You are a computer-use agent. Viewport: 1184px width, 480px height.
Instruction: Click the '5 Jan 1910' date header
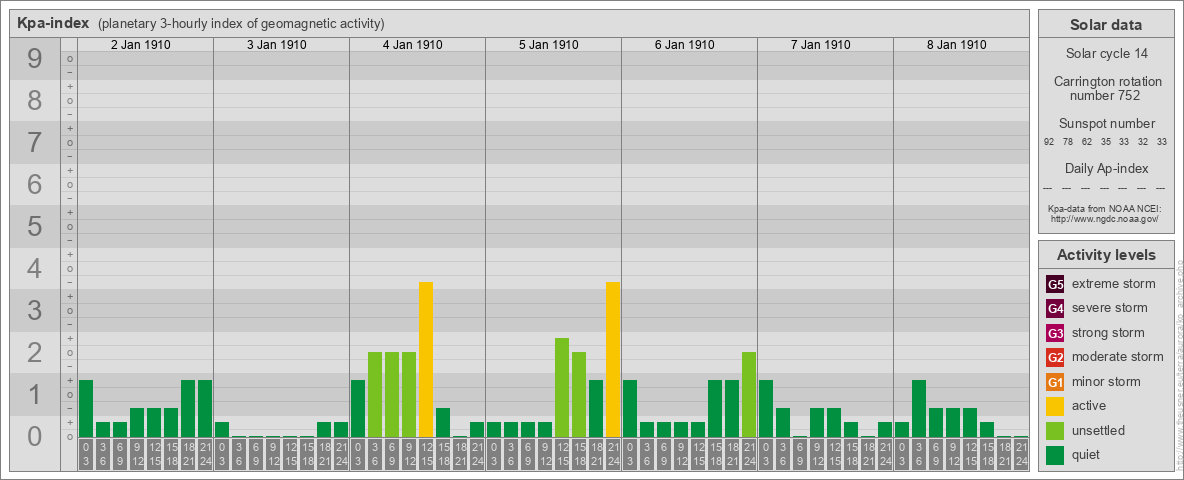click(x=548, y=45)
